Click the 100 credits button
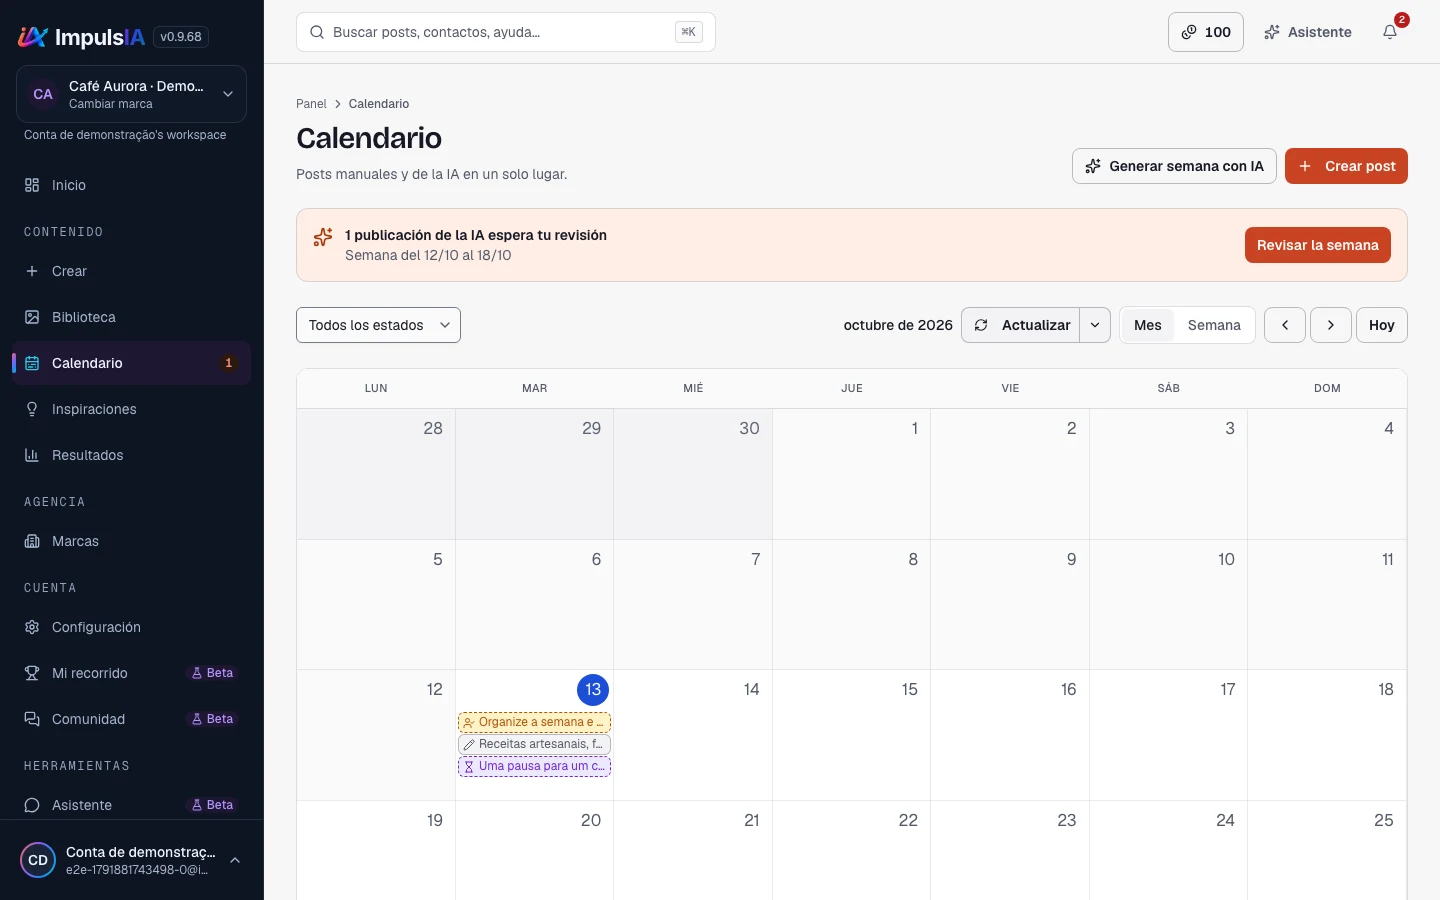The height and width of the screenshot is (900, 1440). [x=1206, y=32]
